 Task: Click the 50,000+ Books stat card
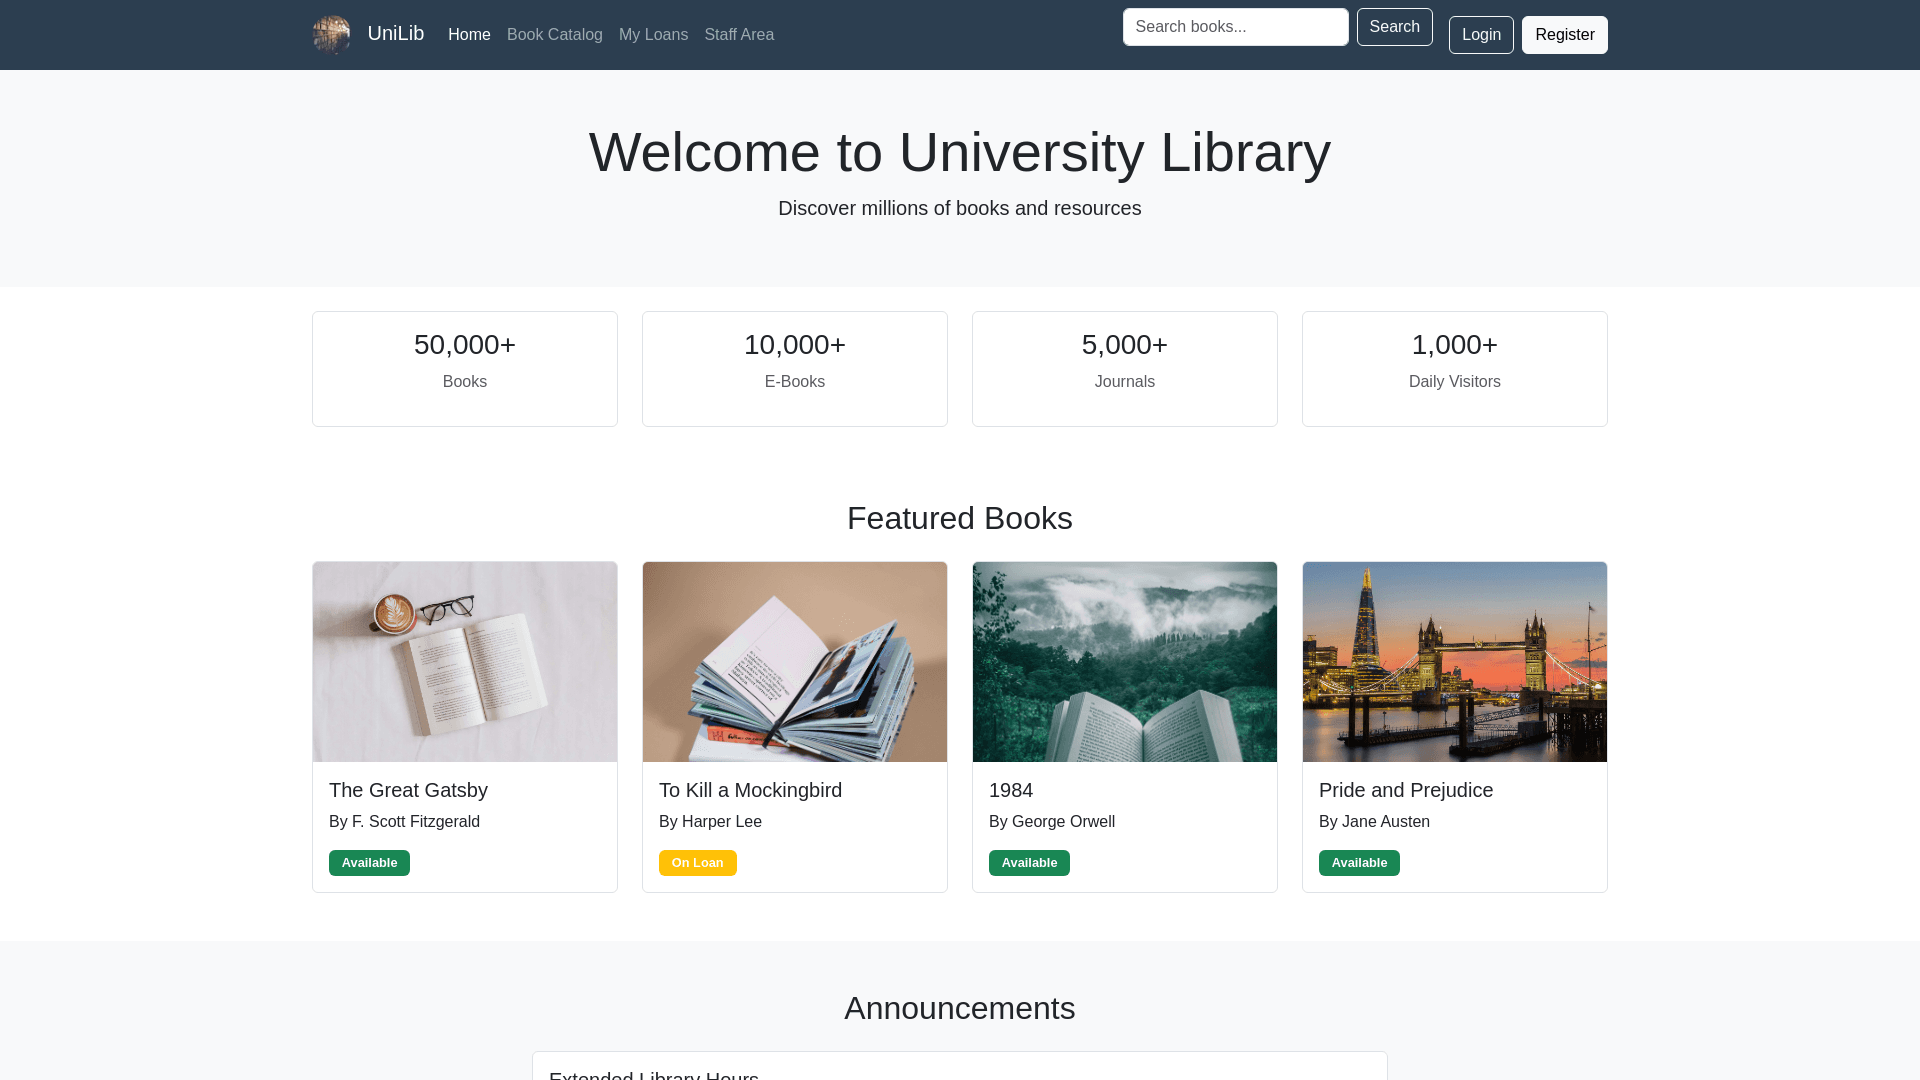click(465, 369)
